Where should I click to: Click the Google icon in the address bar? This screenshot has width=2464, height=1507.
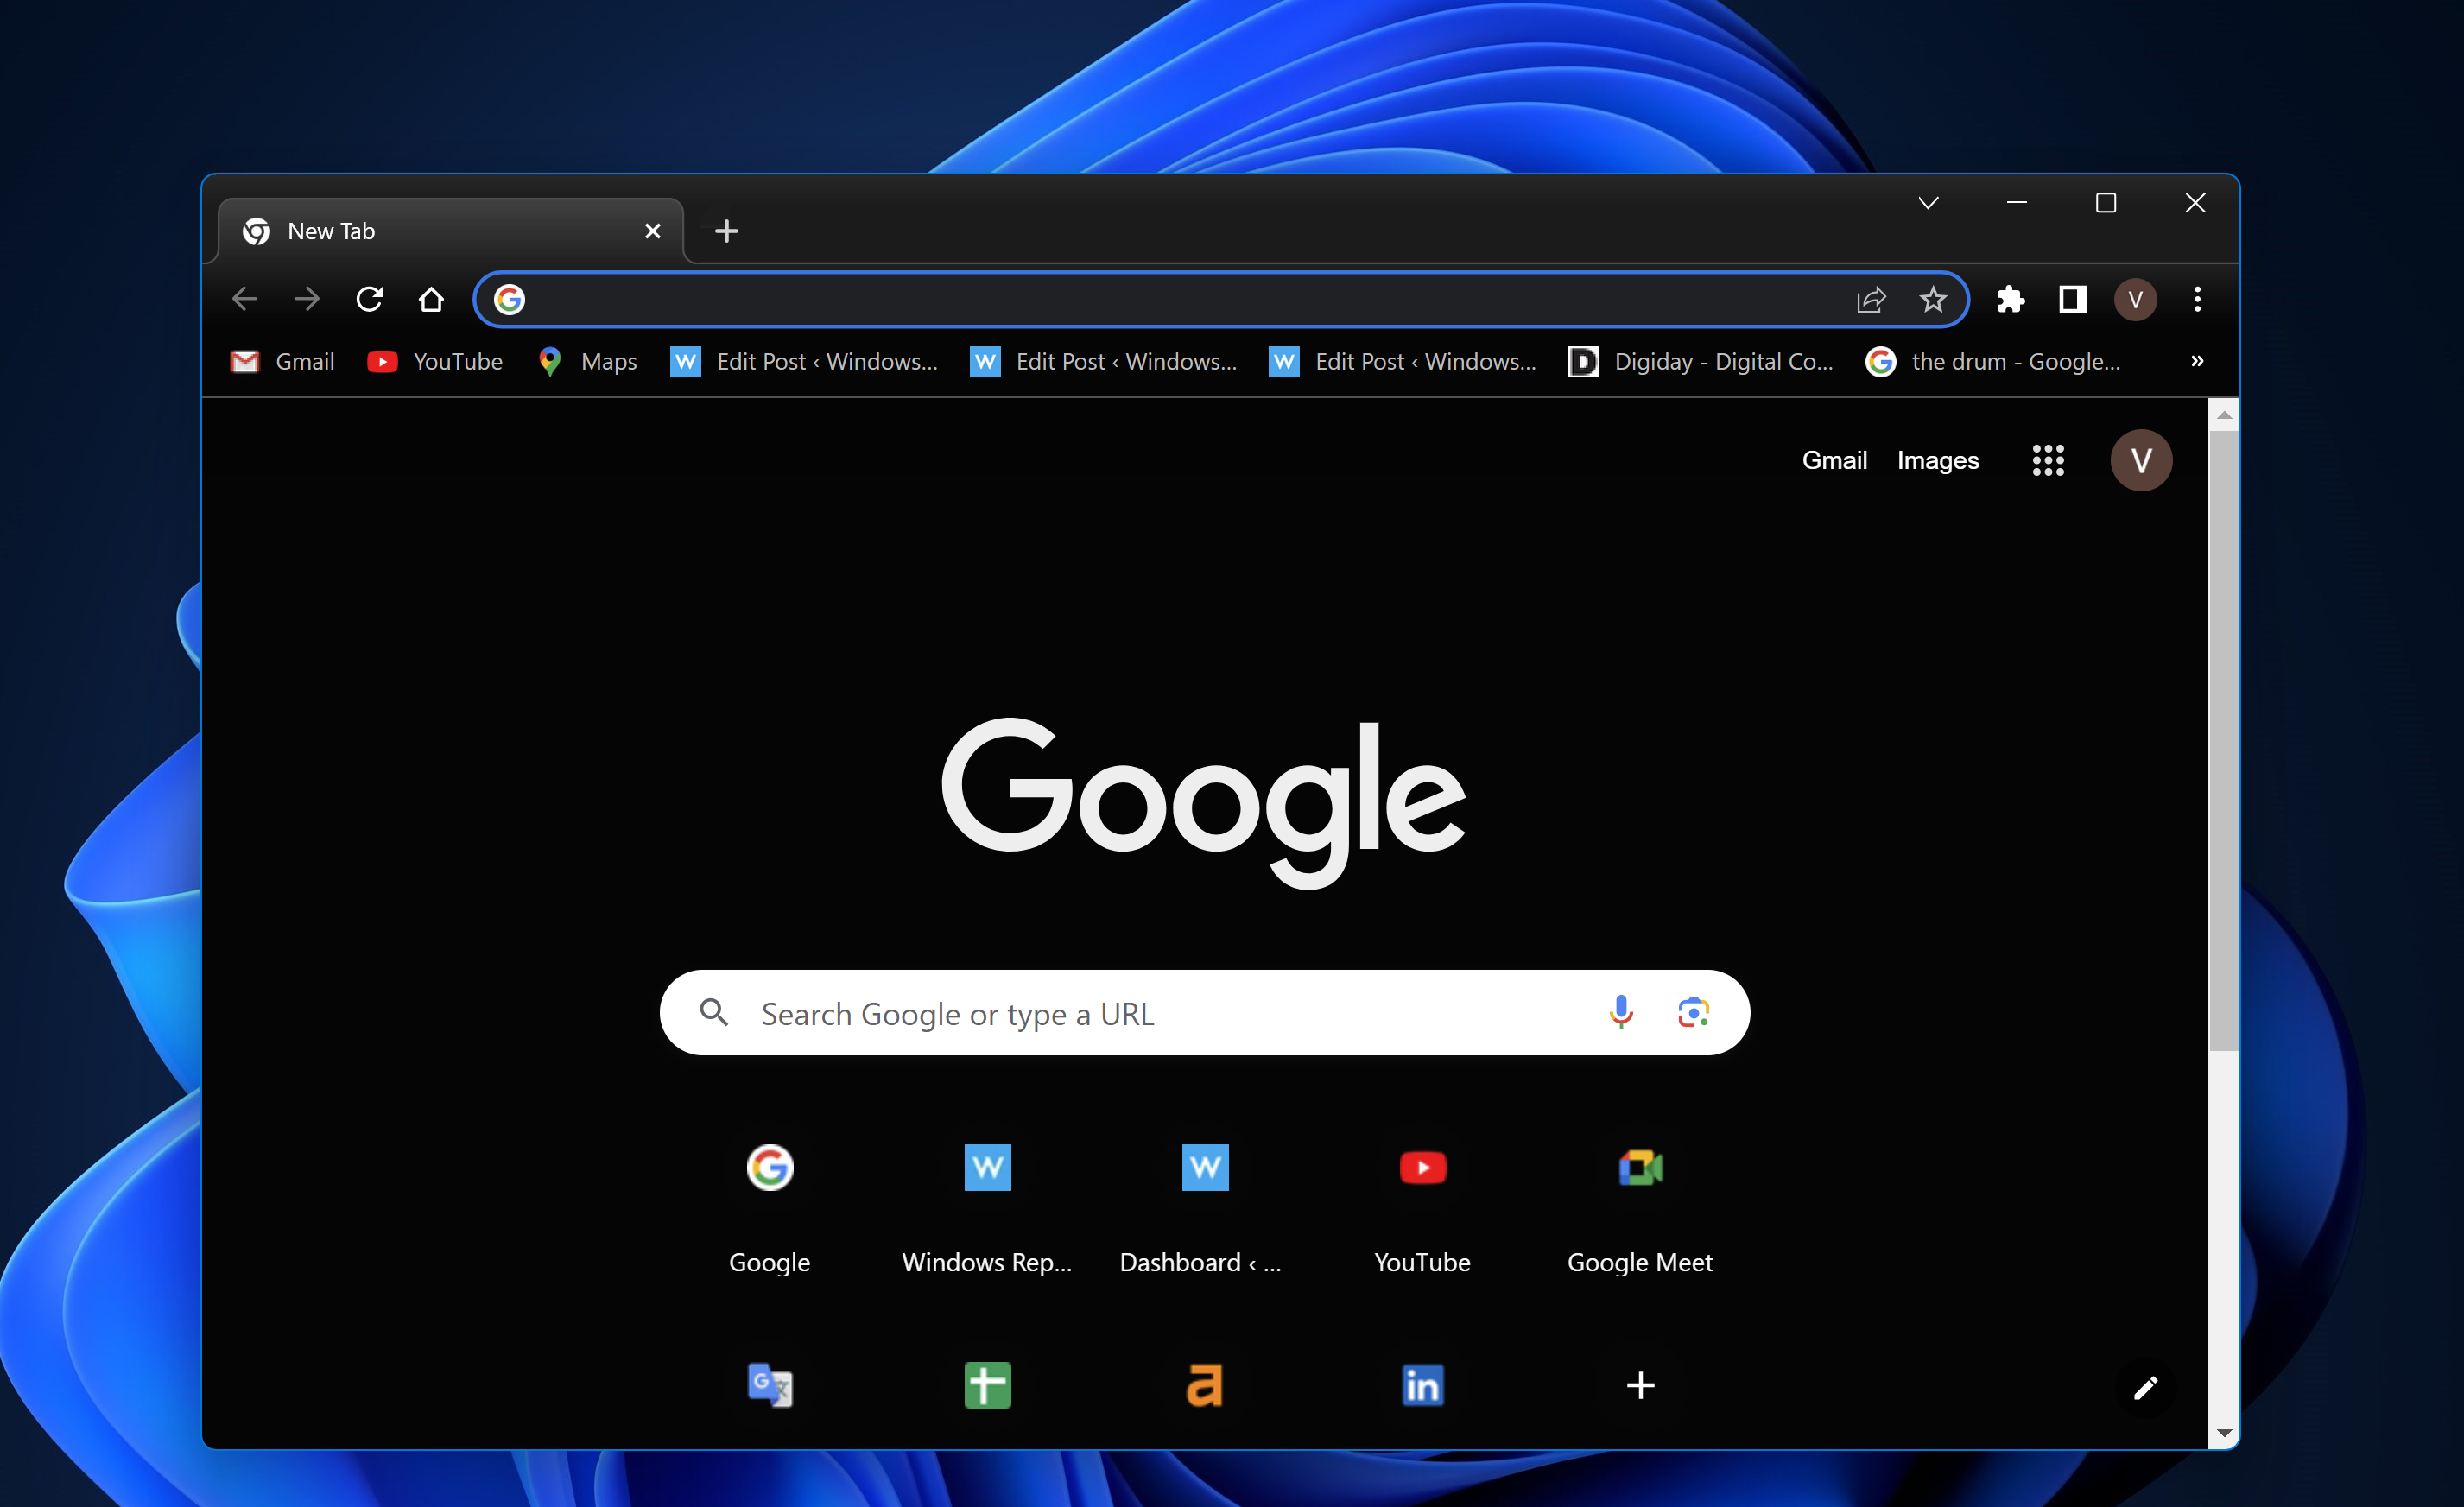point(510,299)
